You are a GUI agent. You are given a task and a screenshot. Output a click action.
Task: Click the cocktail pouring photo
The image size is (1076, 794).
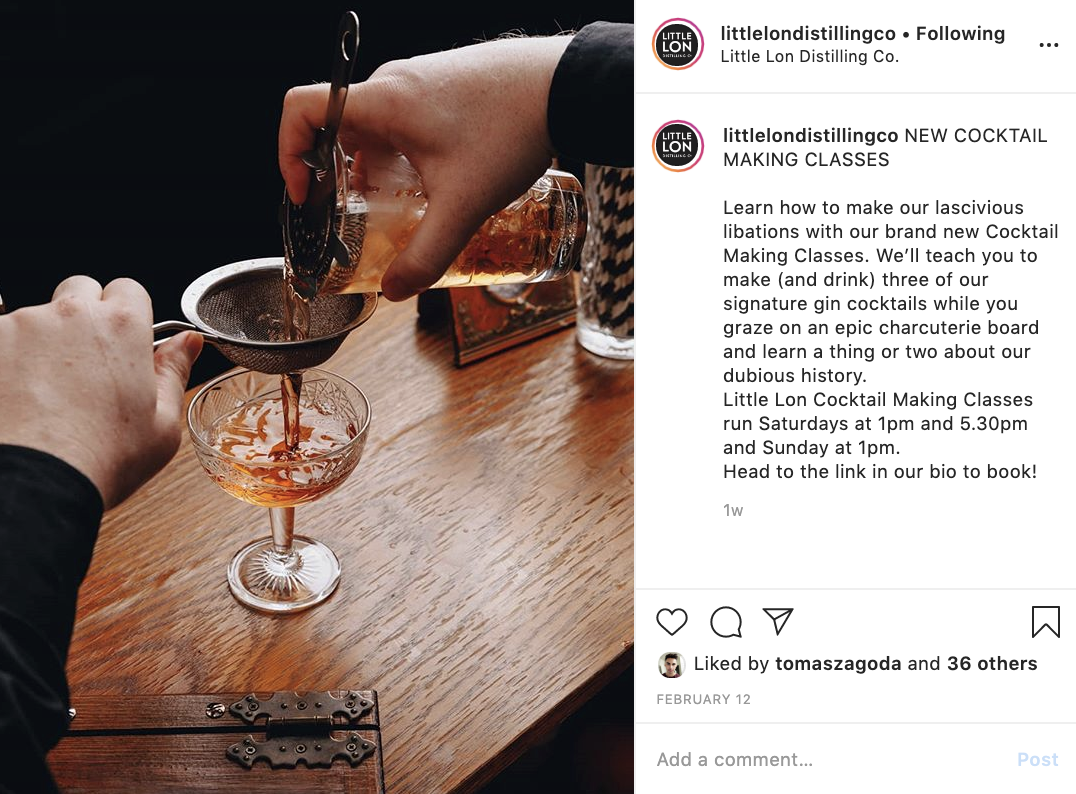click(317, 397)
